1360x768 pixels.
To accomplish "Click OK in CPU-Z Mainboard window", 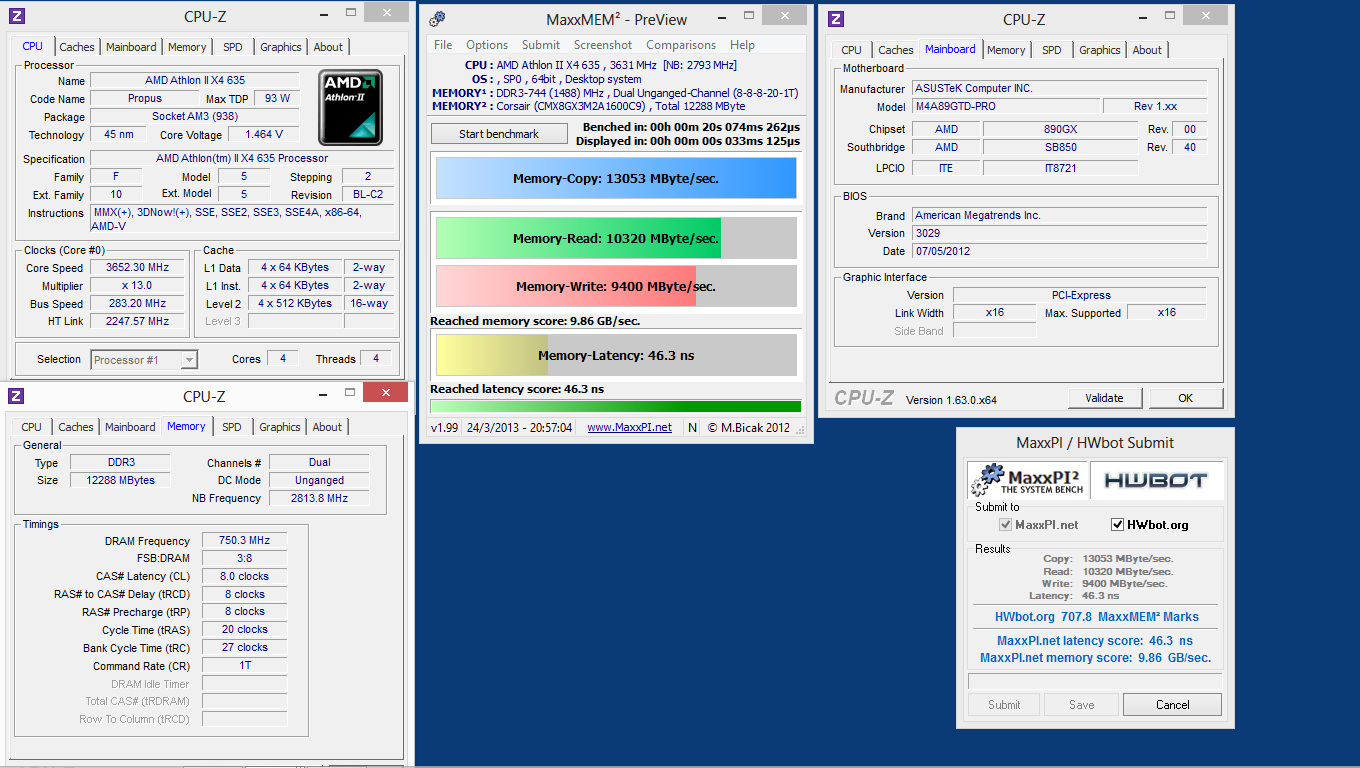I will pos(1186,398).
